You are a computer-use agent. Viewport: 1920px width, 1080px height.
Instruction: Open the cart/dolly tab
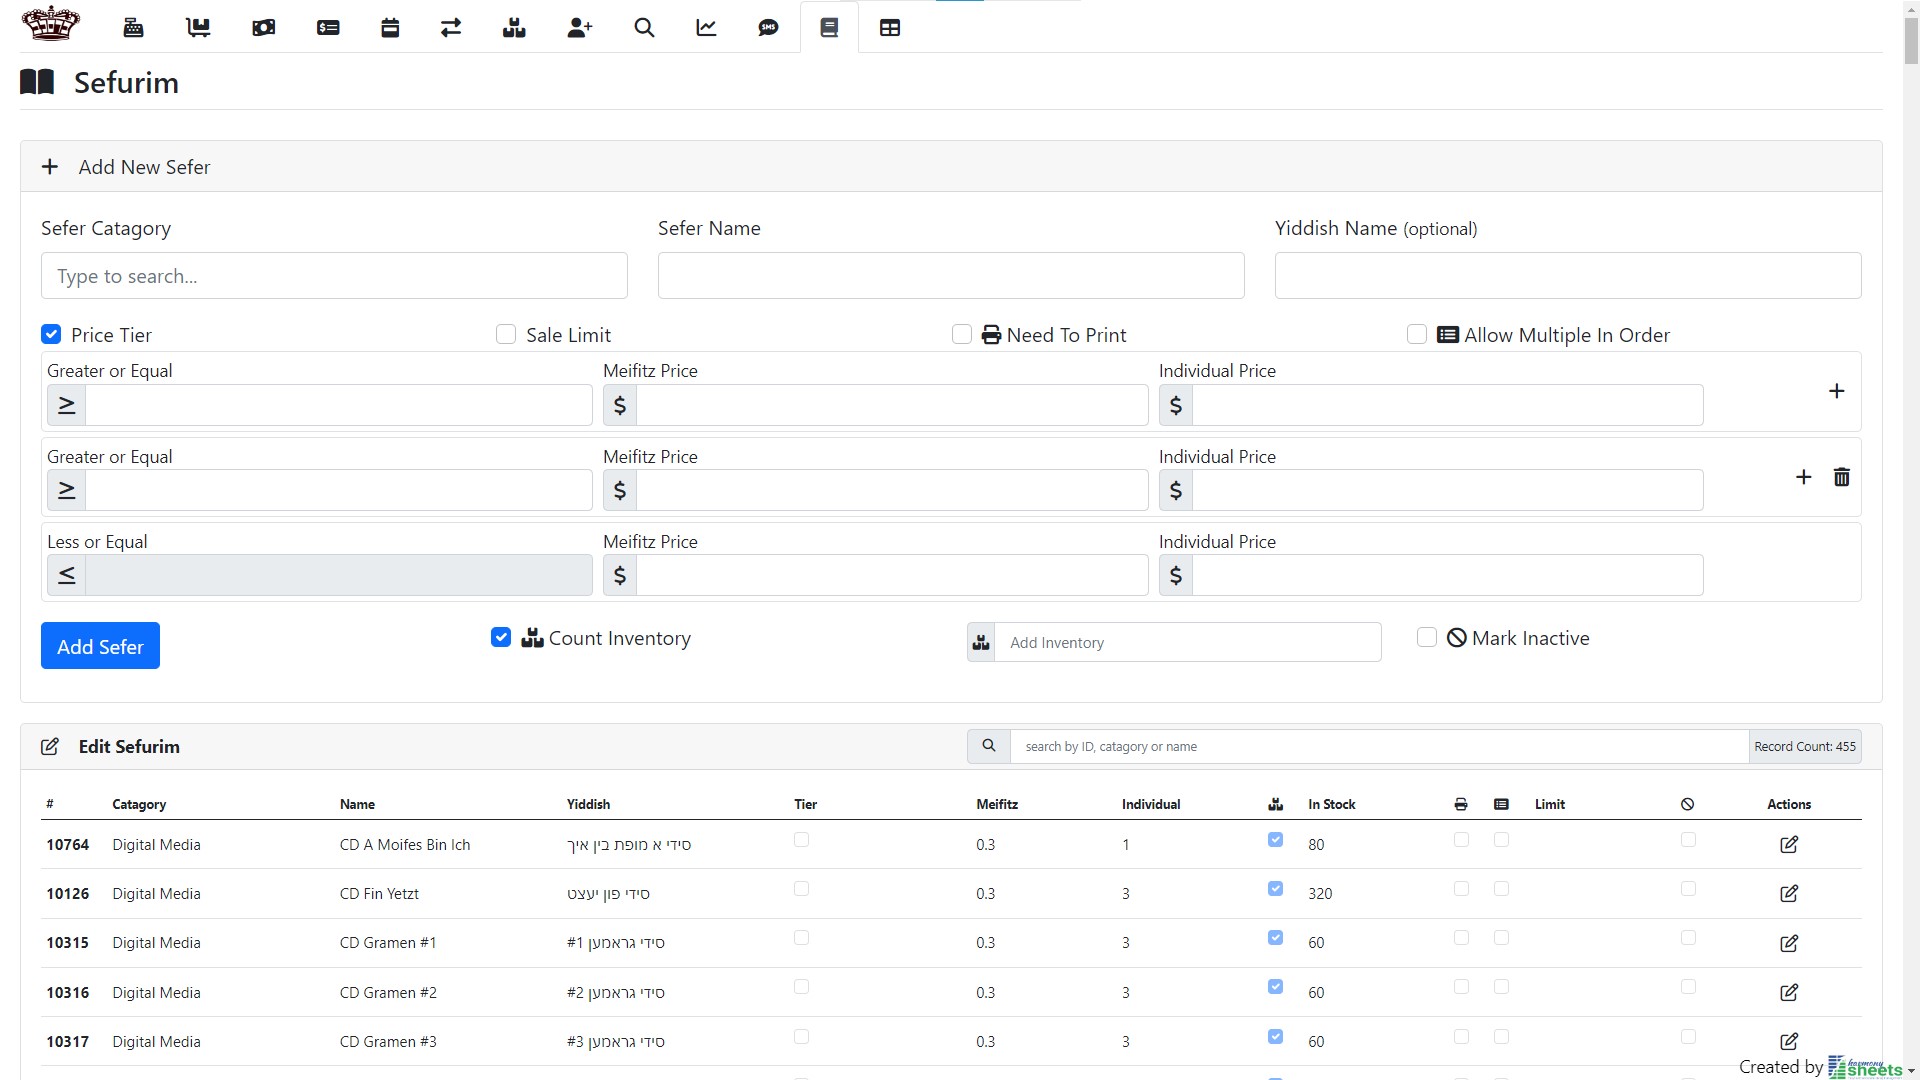[x=198, y=28]
